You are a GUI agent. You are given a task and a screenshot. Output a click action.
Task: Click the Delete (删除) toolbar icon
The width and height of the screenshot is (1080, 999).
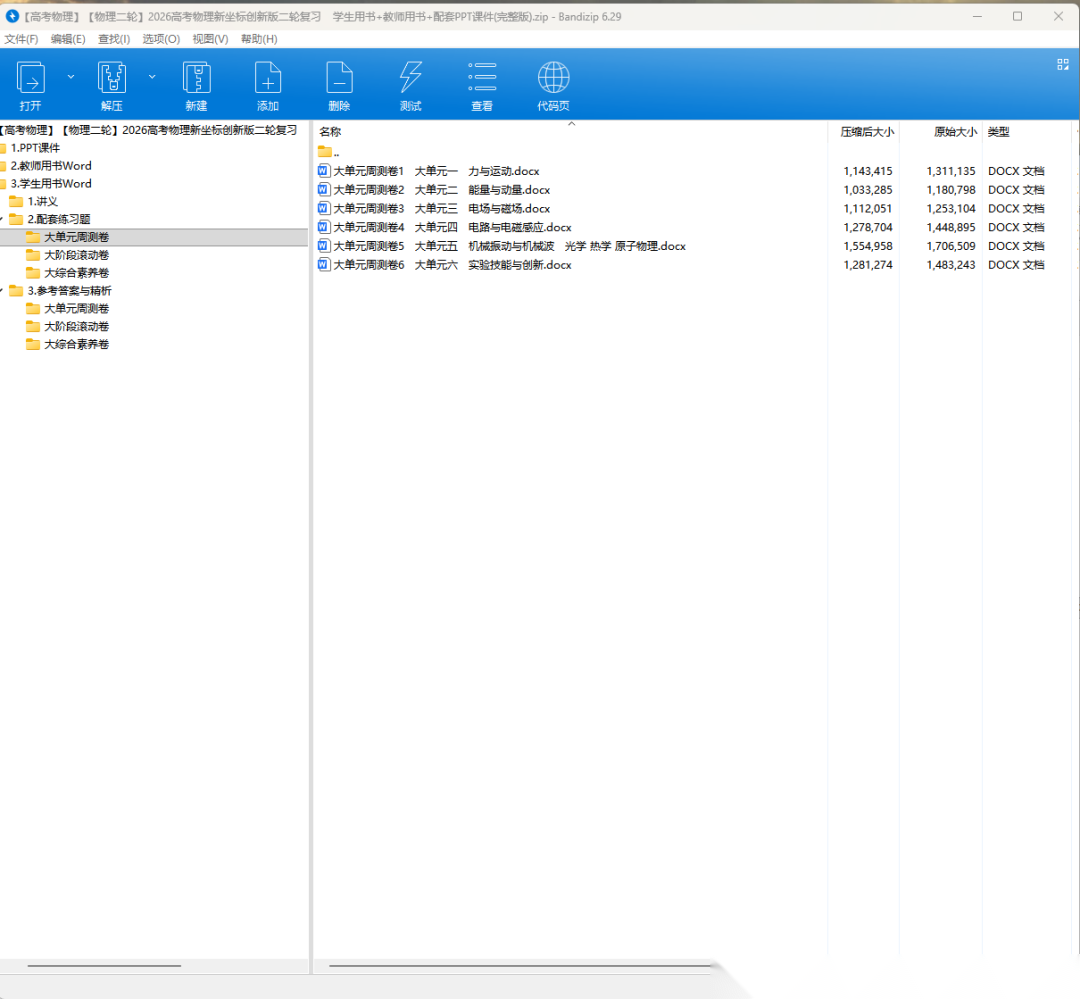point(339,79)
